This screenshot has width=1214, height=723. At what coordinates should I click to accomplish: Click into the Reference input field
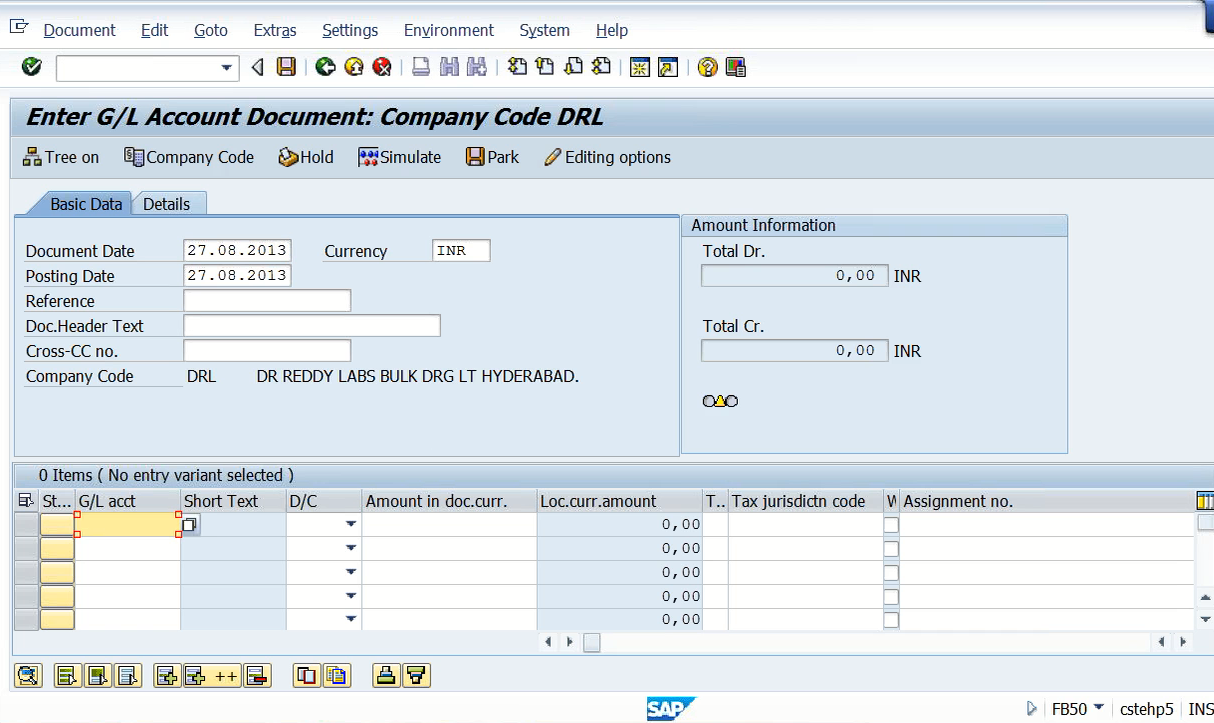(x=267, y=301)
